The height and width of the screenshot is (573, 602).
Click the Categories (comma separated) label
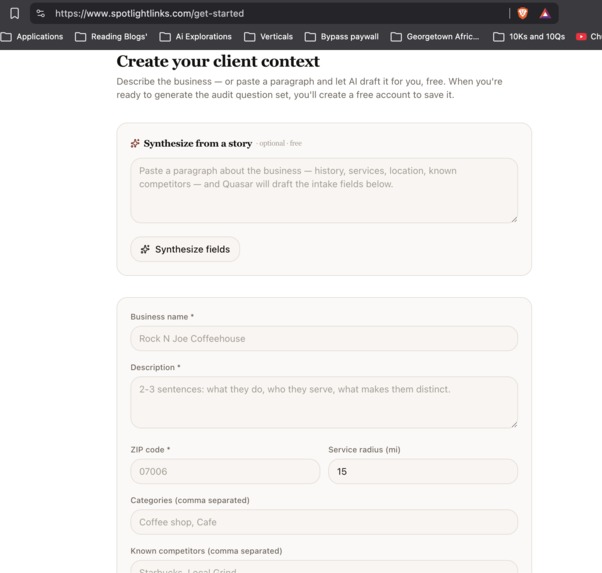[x=190, y=500]
